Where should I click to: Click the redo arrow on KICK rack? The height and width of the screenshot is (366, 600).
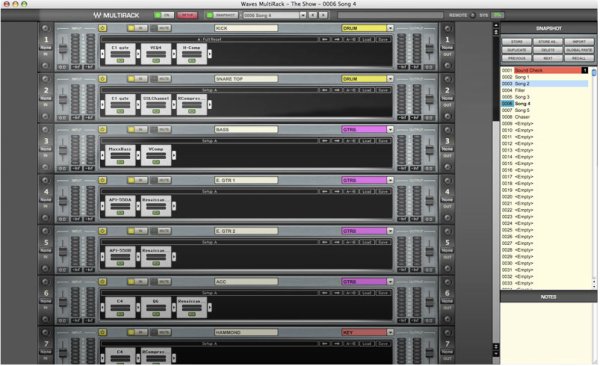point(337,39)
